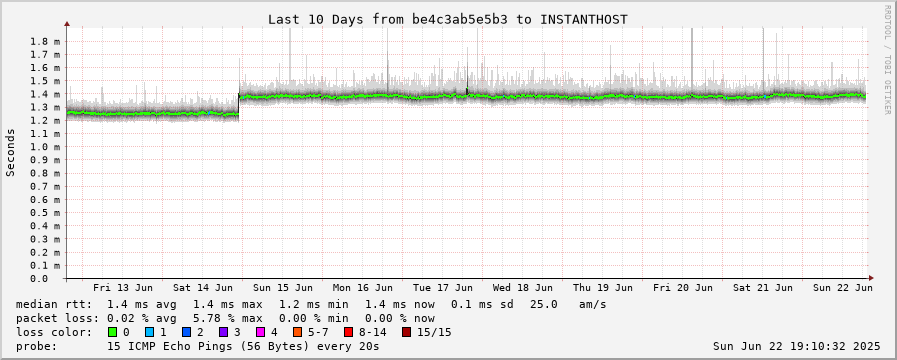Click the 'packet loss:' label
Viewport: 897px width, 360px height.
click(x=57, y=318)
